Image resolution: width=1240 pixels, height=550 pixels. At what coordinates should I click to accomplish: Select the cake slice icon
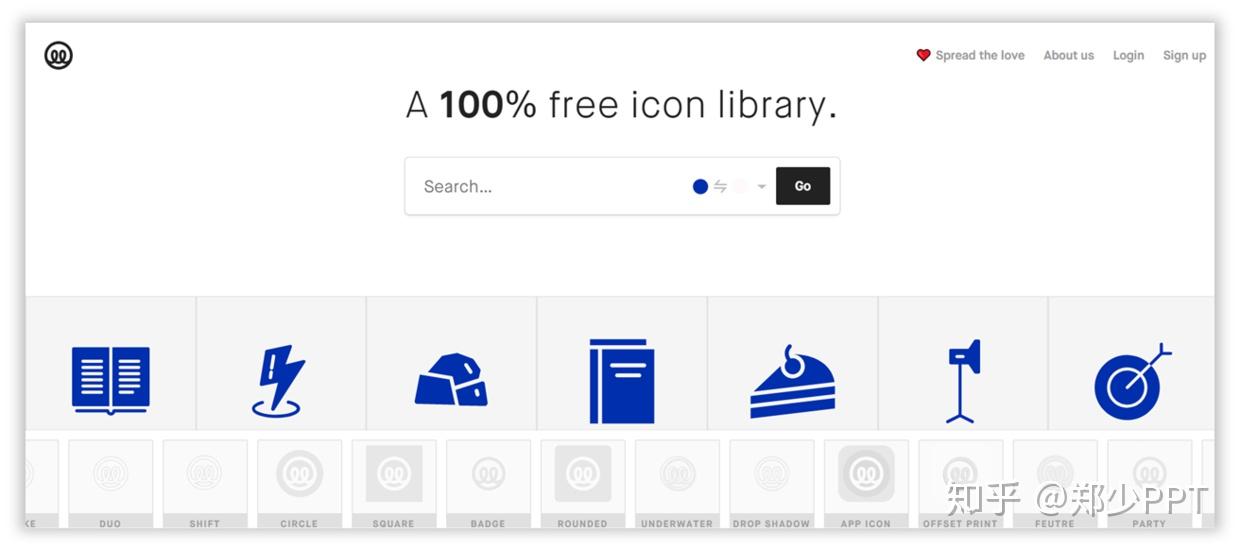click(793, 381)
